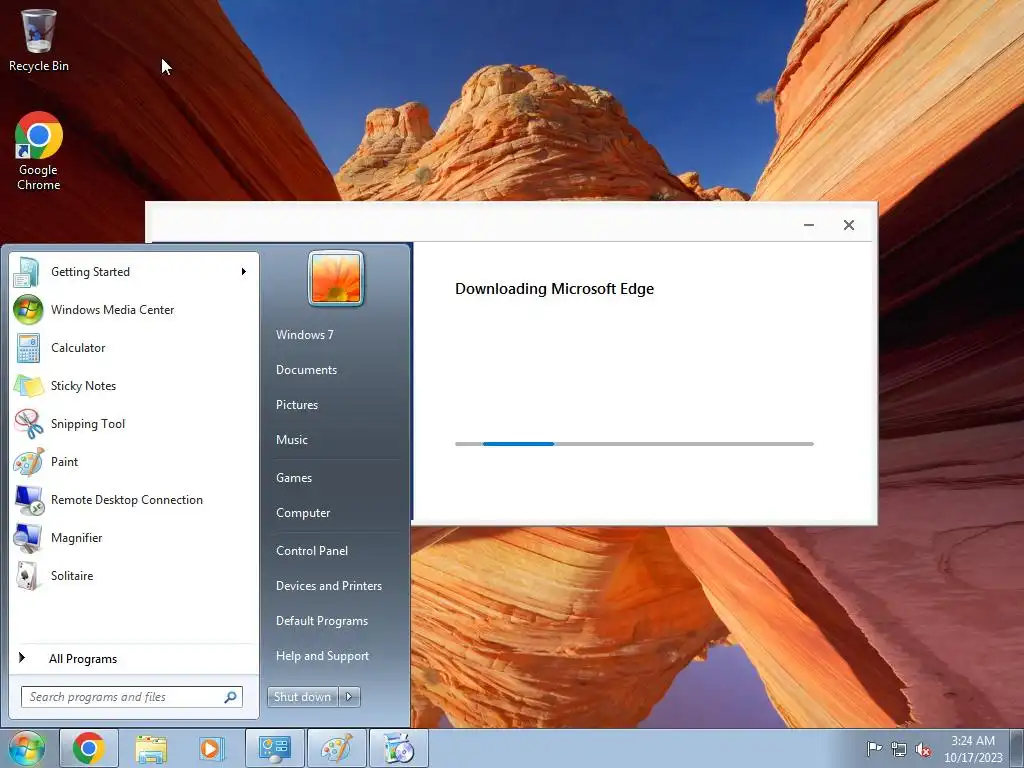1024x768 pixels.
Task: Click the Windows Start orb
Action: pos(26,748)
